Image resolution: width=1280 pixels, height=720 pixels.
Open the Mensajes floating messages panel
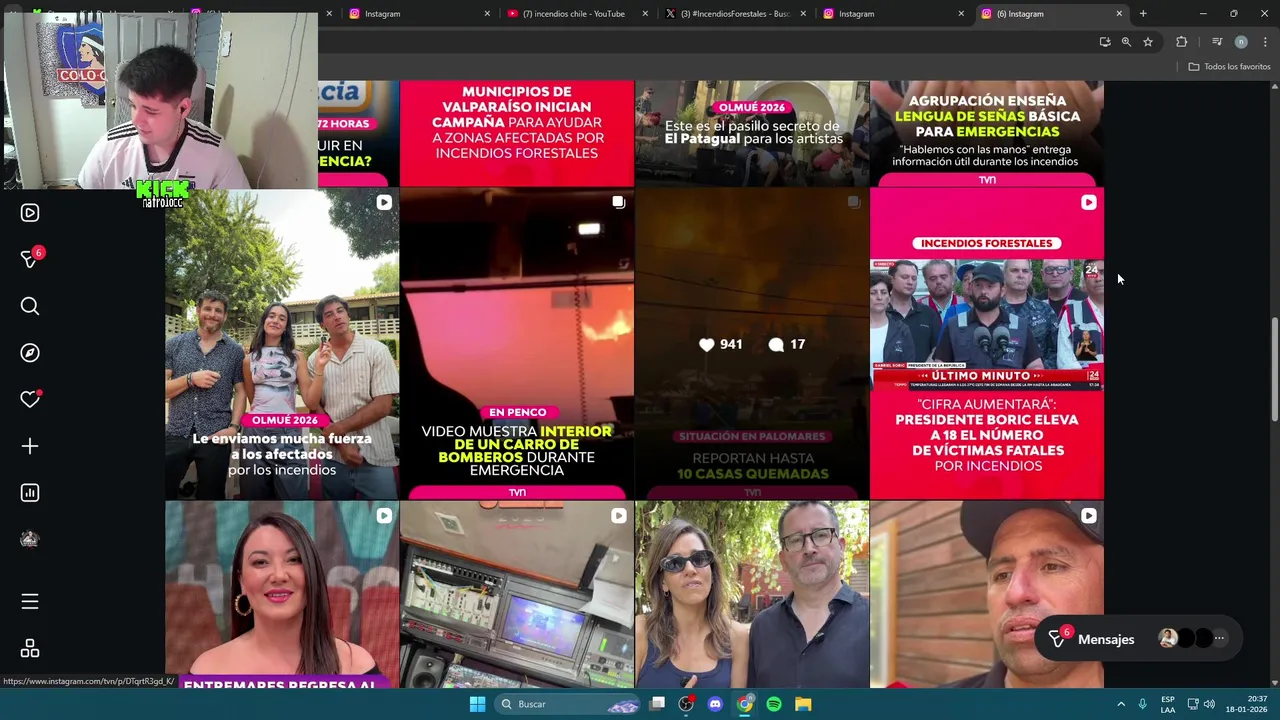1137,639
